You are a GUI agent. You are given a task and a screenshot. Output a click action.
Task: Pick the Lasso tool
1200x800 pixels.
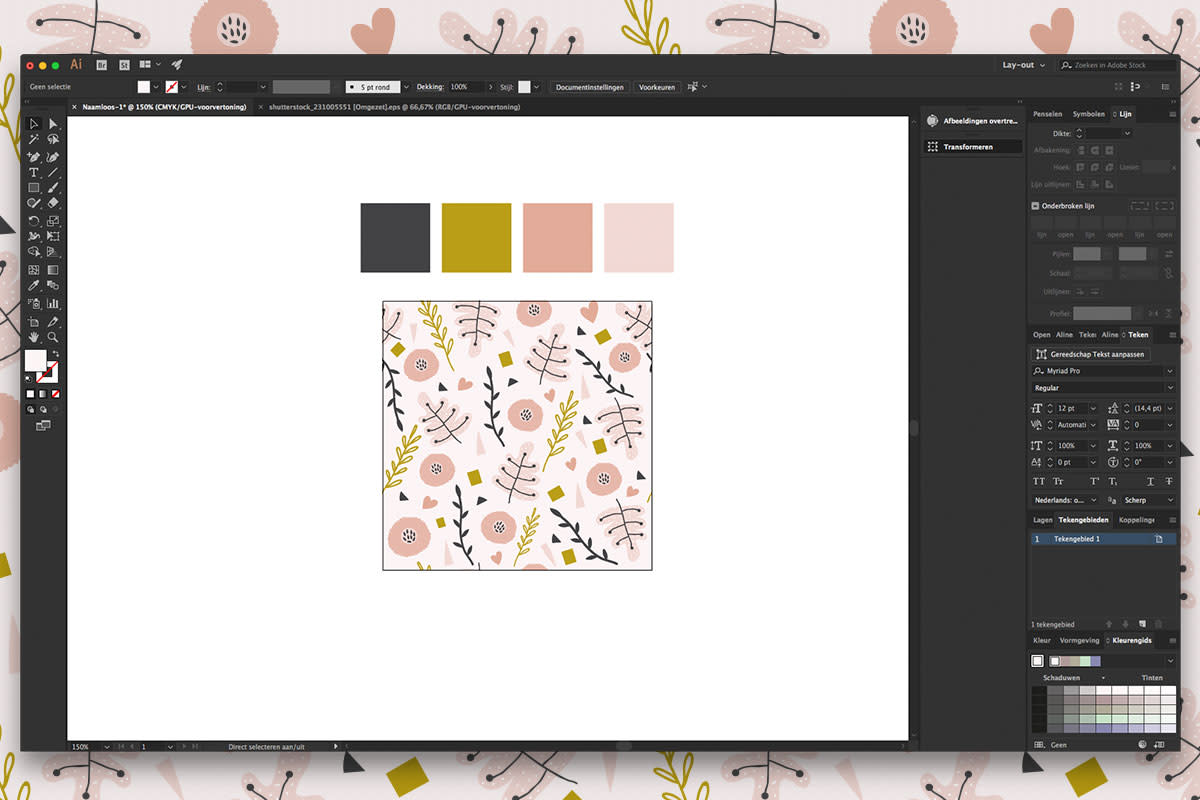[53, 140]
